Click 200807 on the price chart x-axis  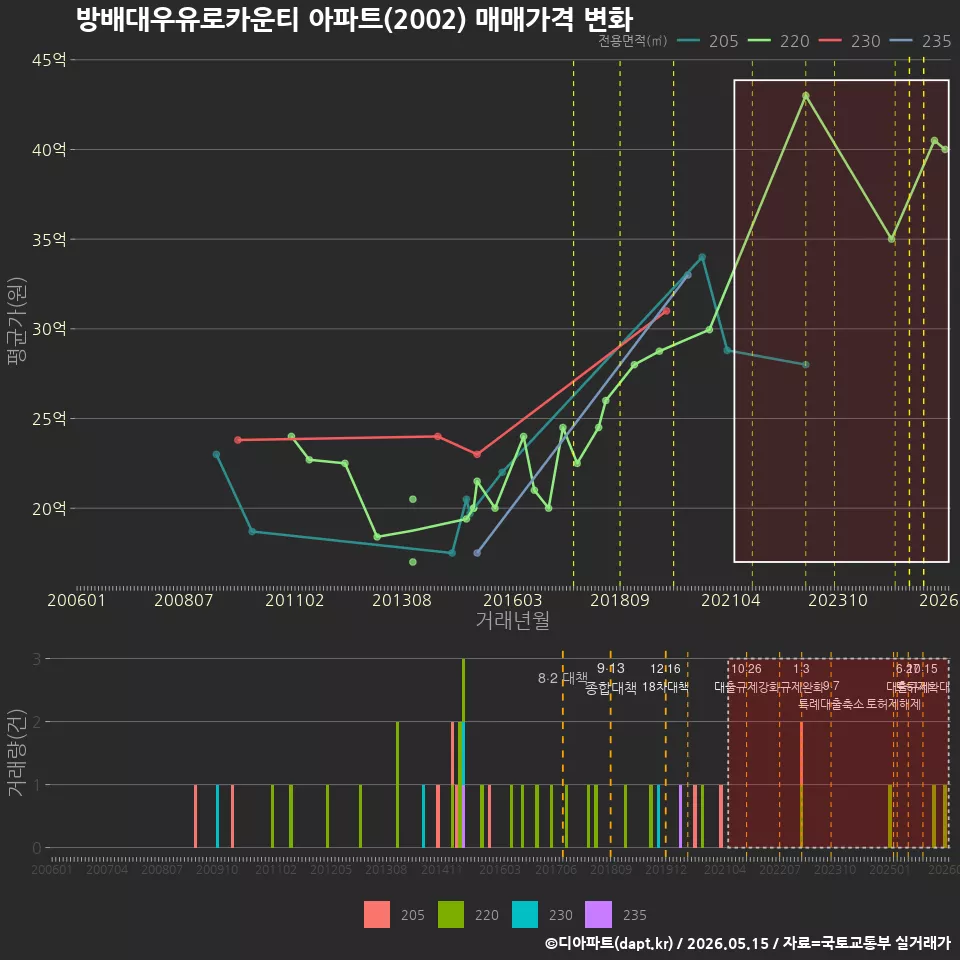(183, 600)
